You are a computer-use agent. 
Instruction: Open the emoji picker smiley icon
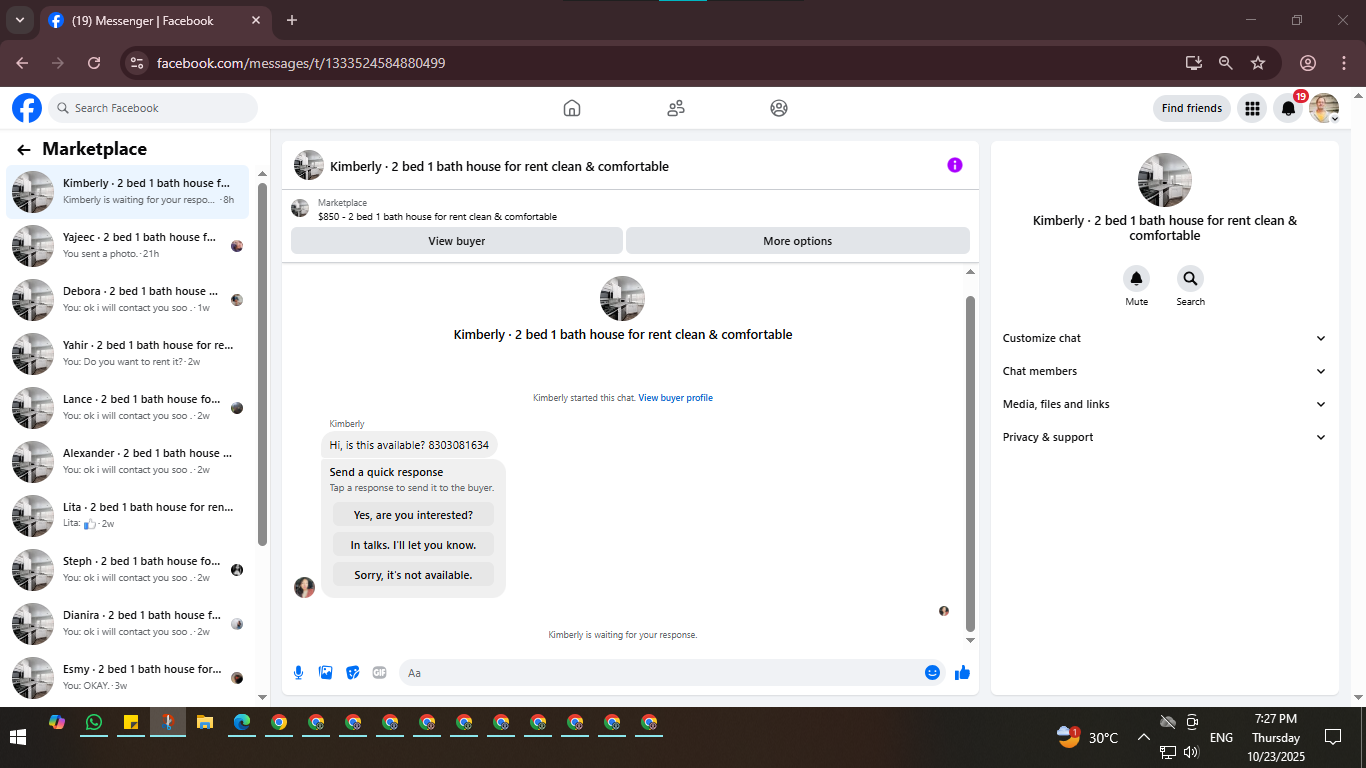click(932, 673)
